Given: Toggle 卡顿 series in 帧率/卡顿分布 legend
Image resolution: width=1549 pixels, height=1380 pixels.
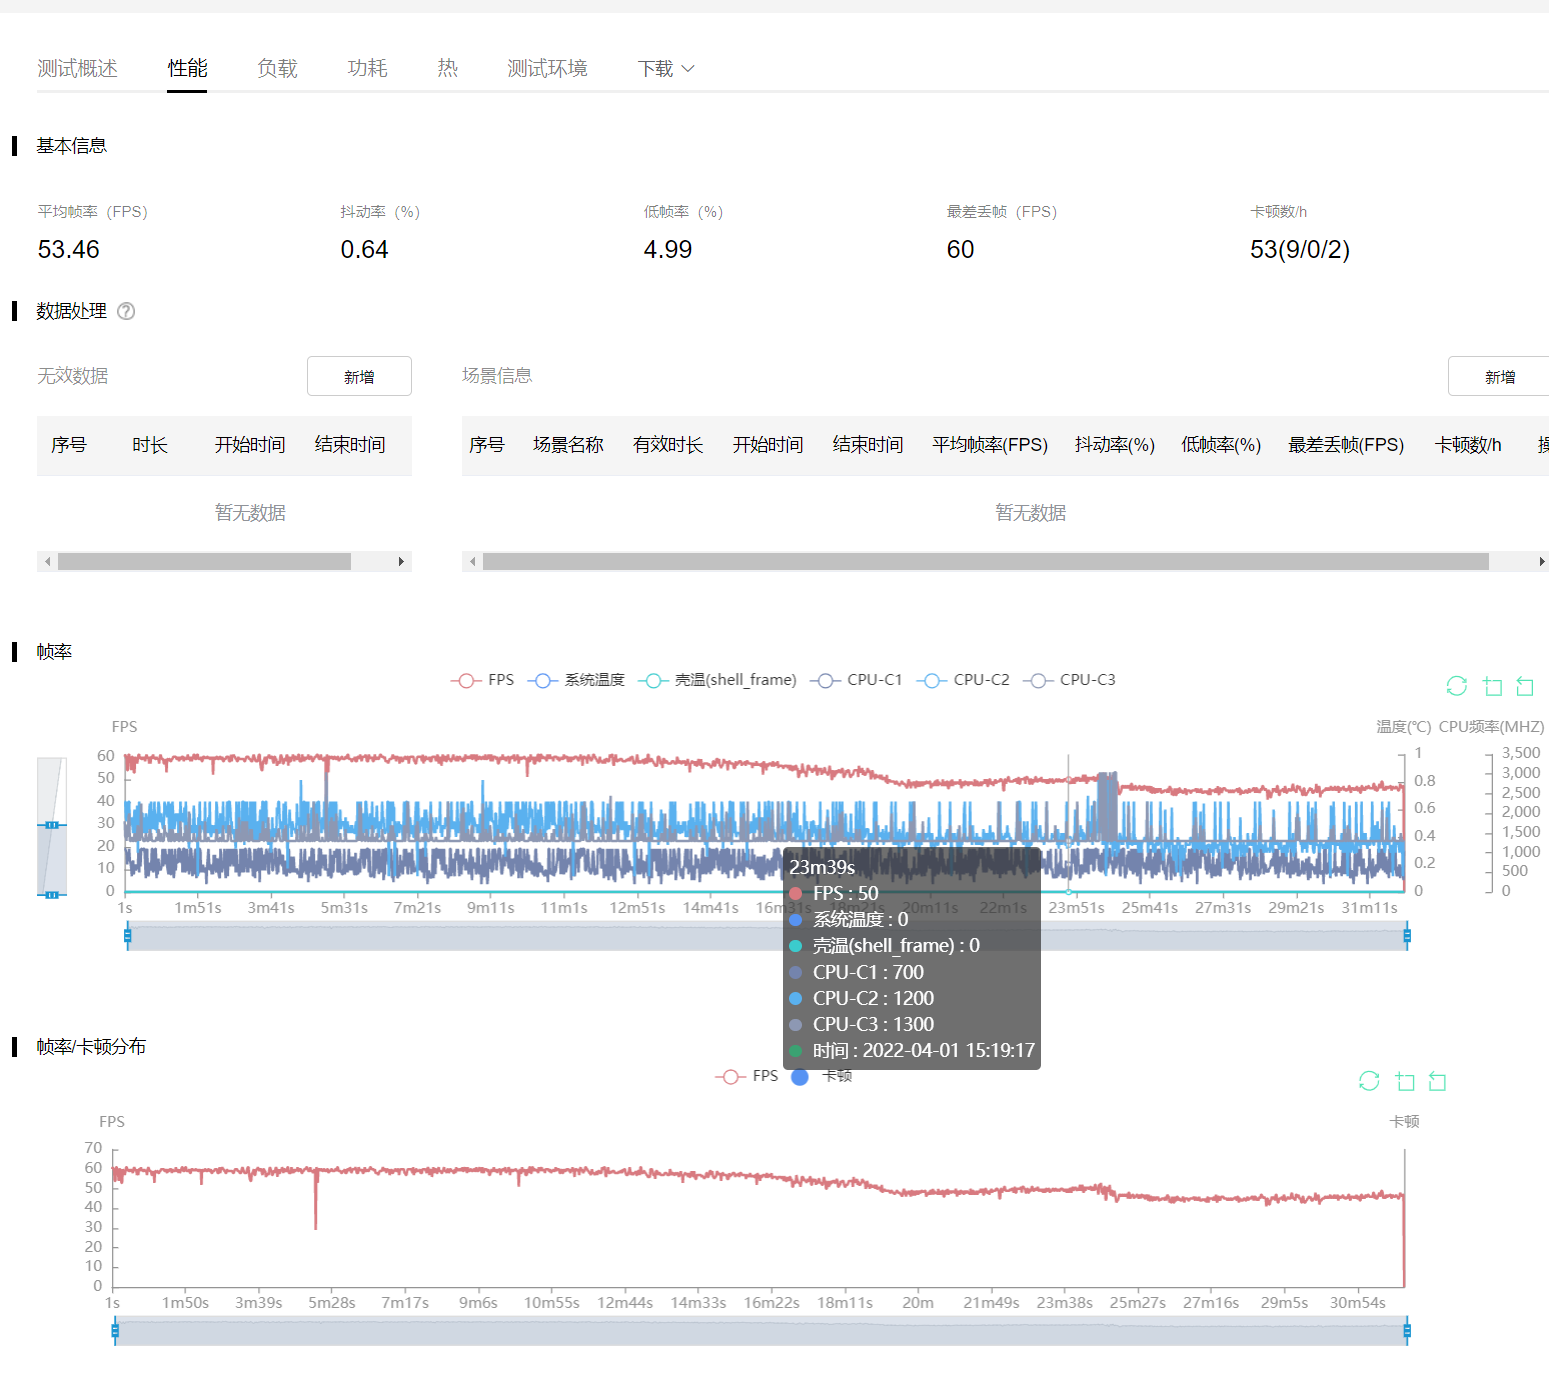Looking at the screenshot, I should [x=821, y=1076].
